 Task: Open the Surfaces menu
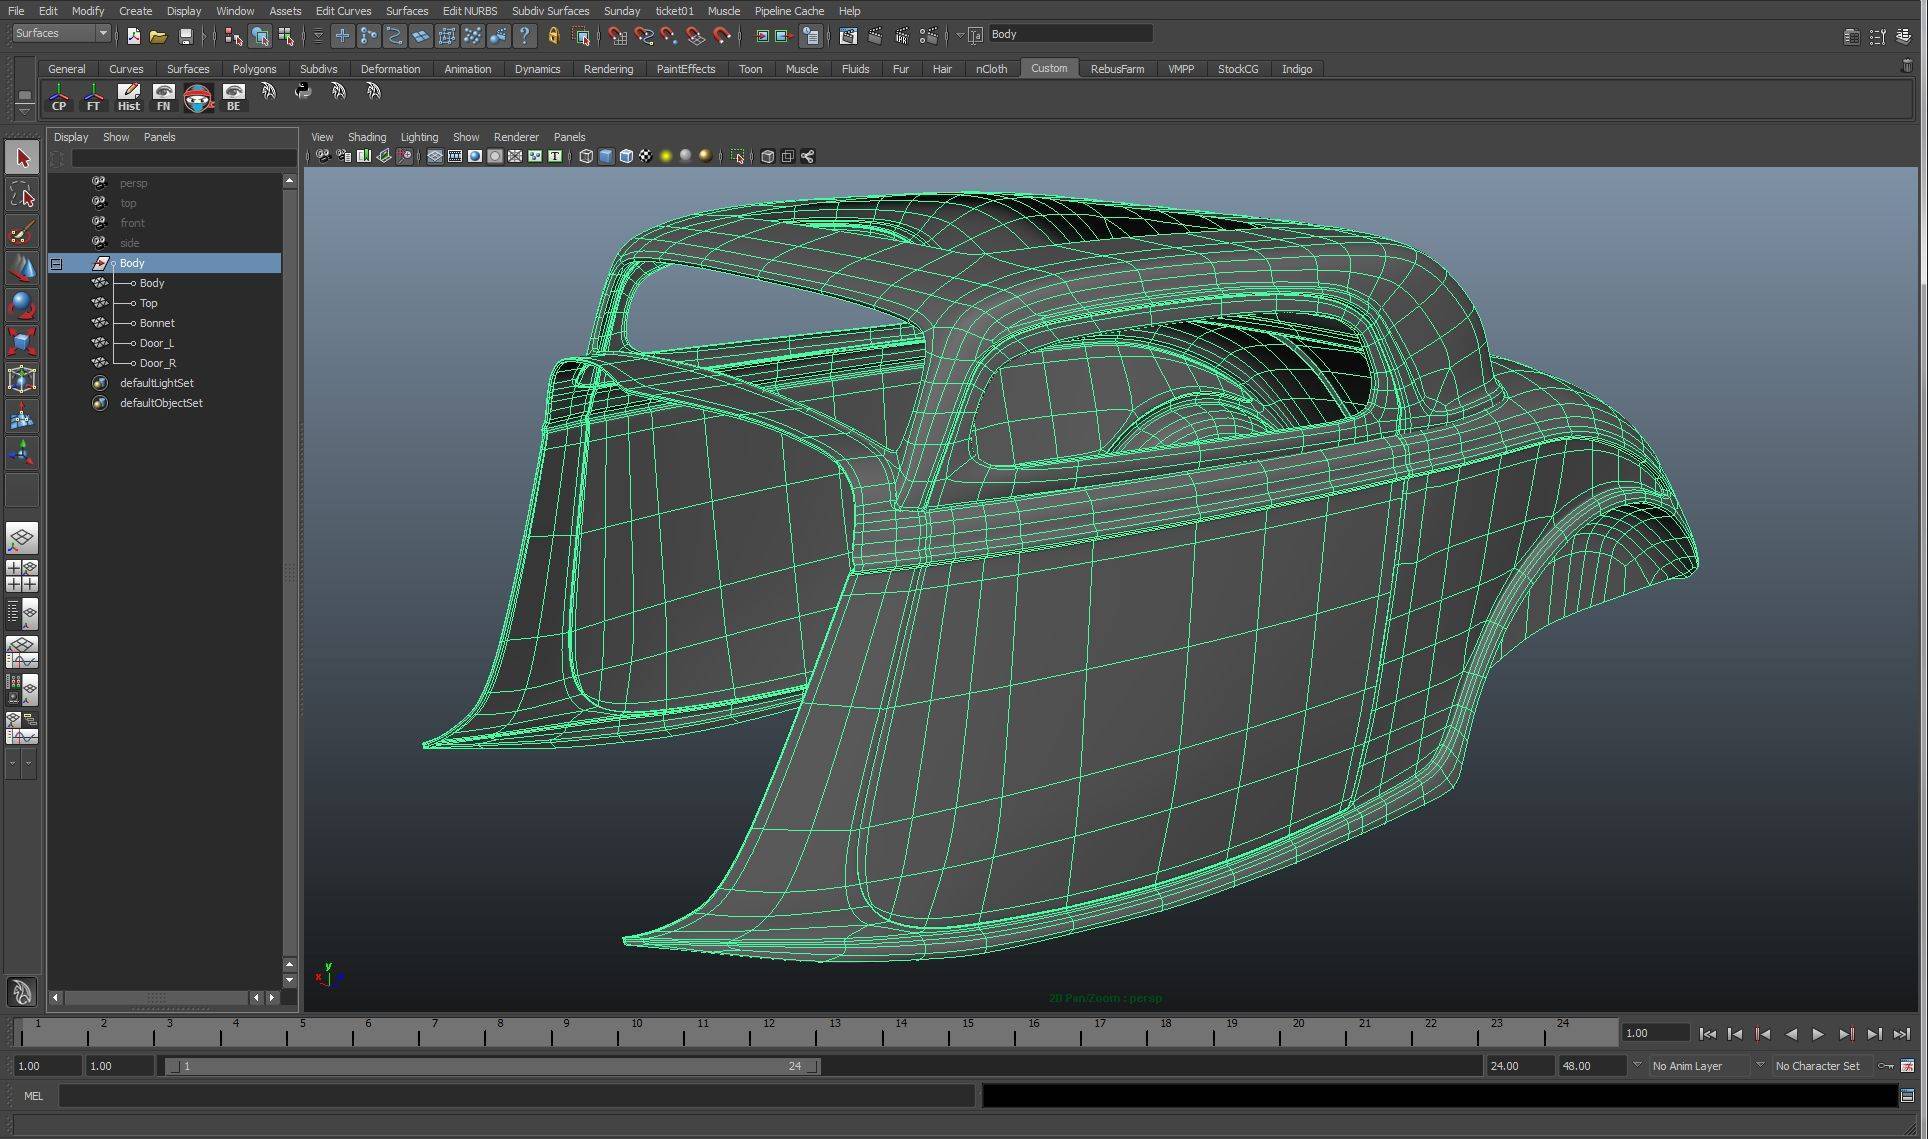[x=407, y=9]
